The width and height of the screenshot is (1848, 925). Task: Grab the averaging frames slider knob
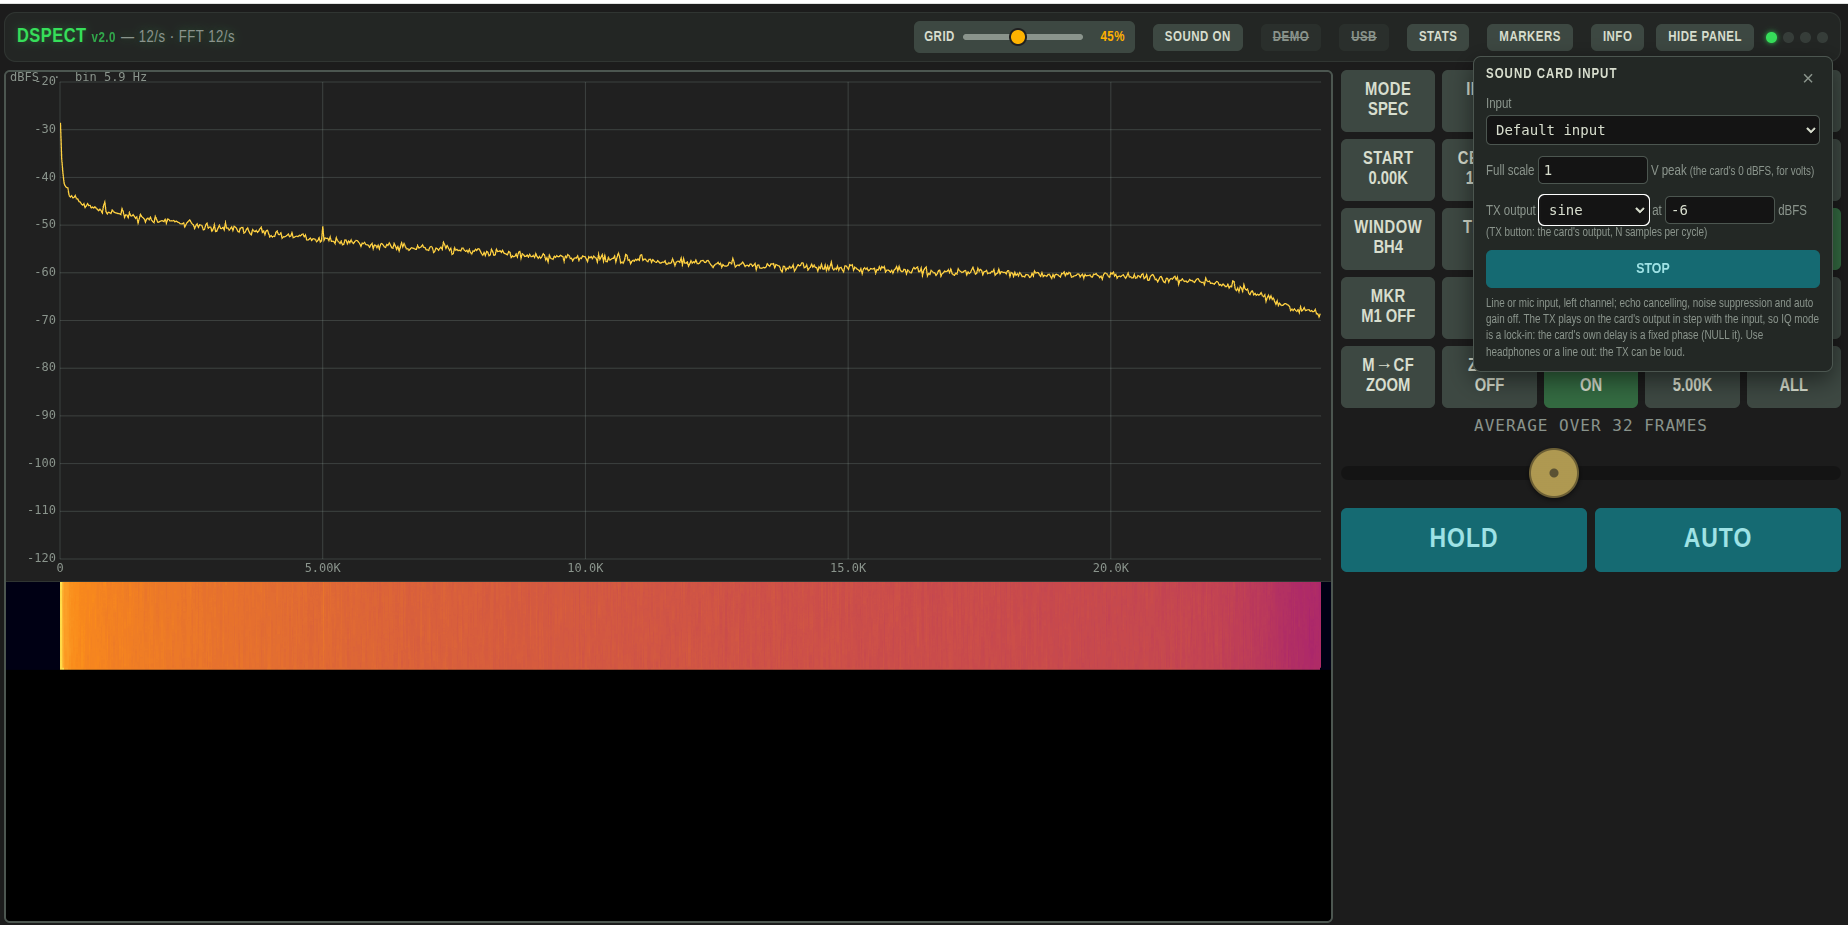click(1553, 473)
